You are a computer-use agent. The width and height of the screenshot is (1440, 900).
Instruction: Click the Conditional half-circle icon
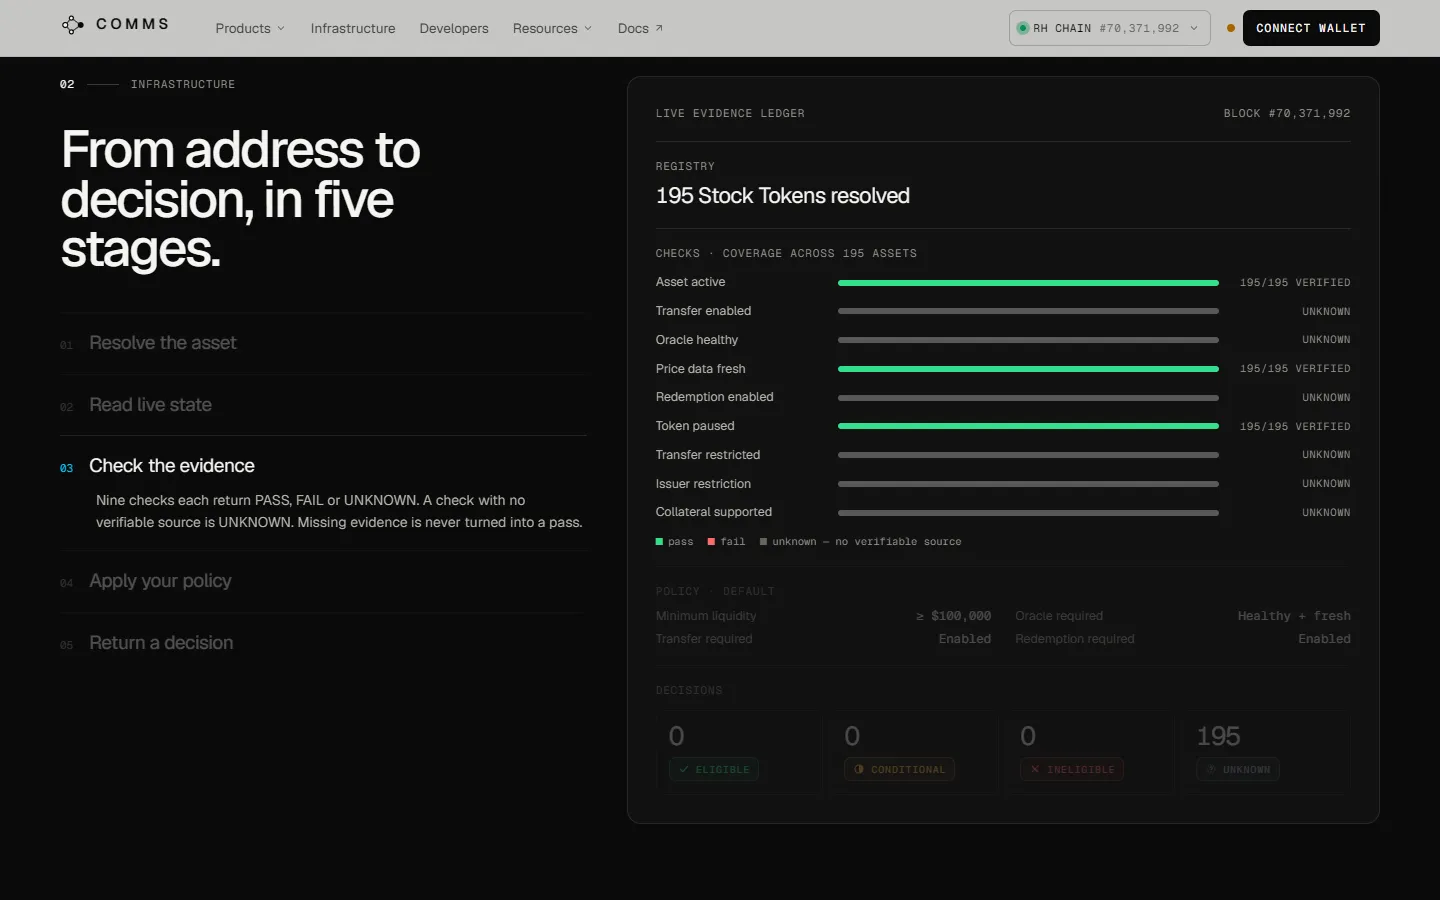pos(859,769)
